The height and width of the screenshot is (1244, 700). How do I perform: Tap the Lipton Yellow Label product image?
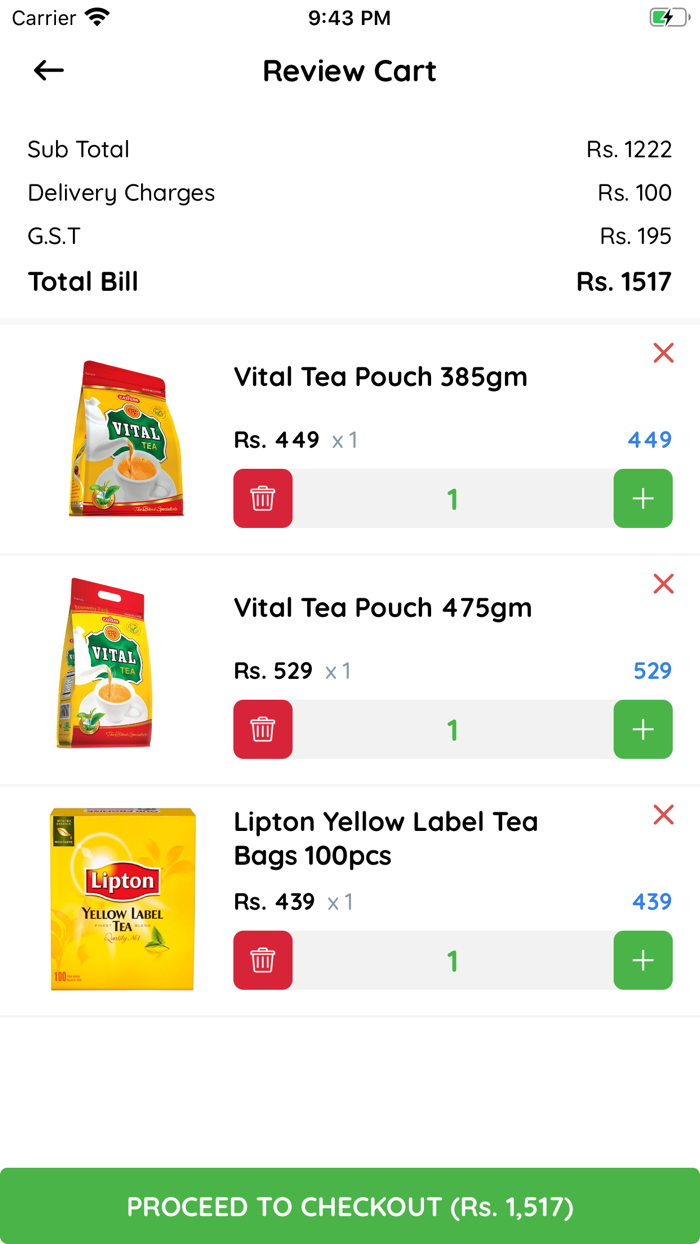[122, 898]
